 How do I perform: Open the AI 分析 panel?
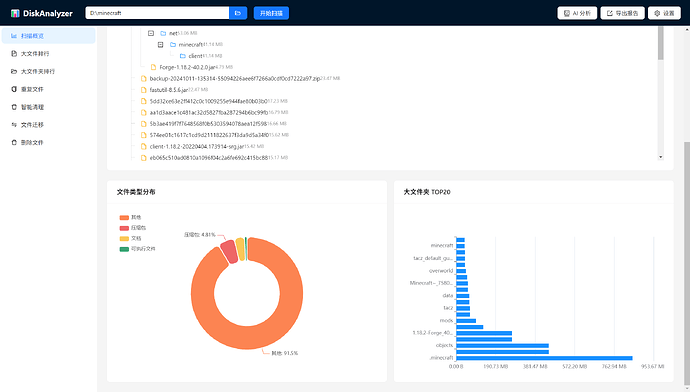tap(577, 13)
